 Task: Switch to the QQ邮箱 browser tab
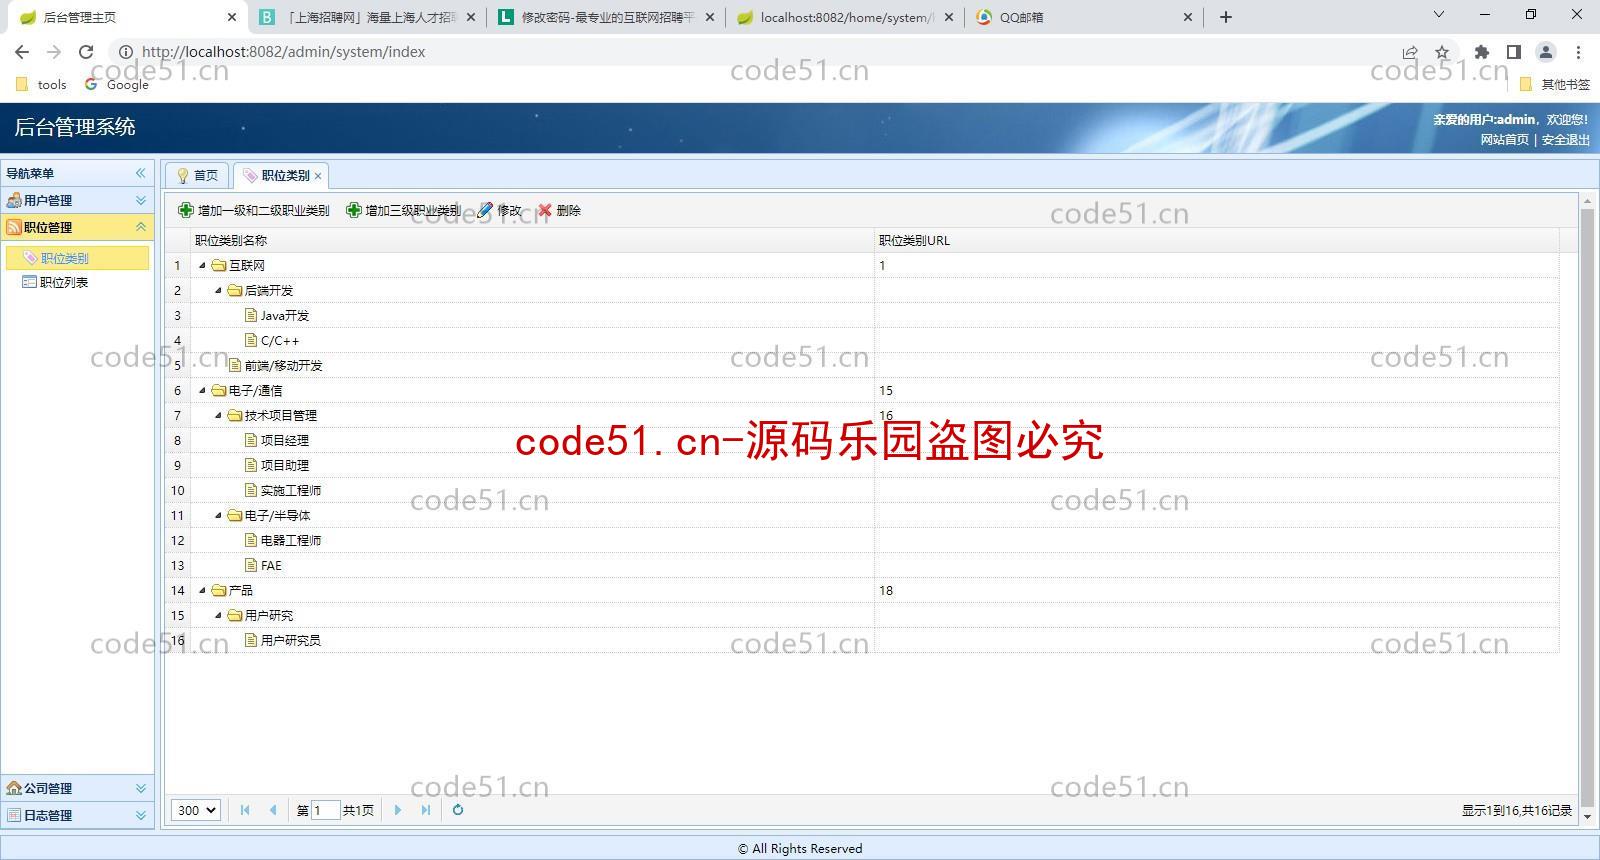click(1085, 17)
